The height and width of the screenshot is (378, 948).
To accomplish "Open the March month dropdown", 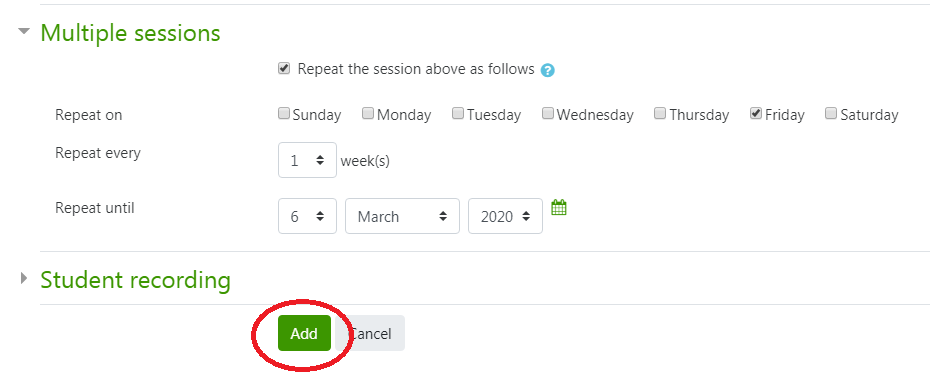I will point(402,216).
